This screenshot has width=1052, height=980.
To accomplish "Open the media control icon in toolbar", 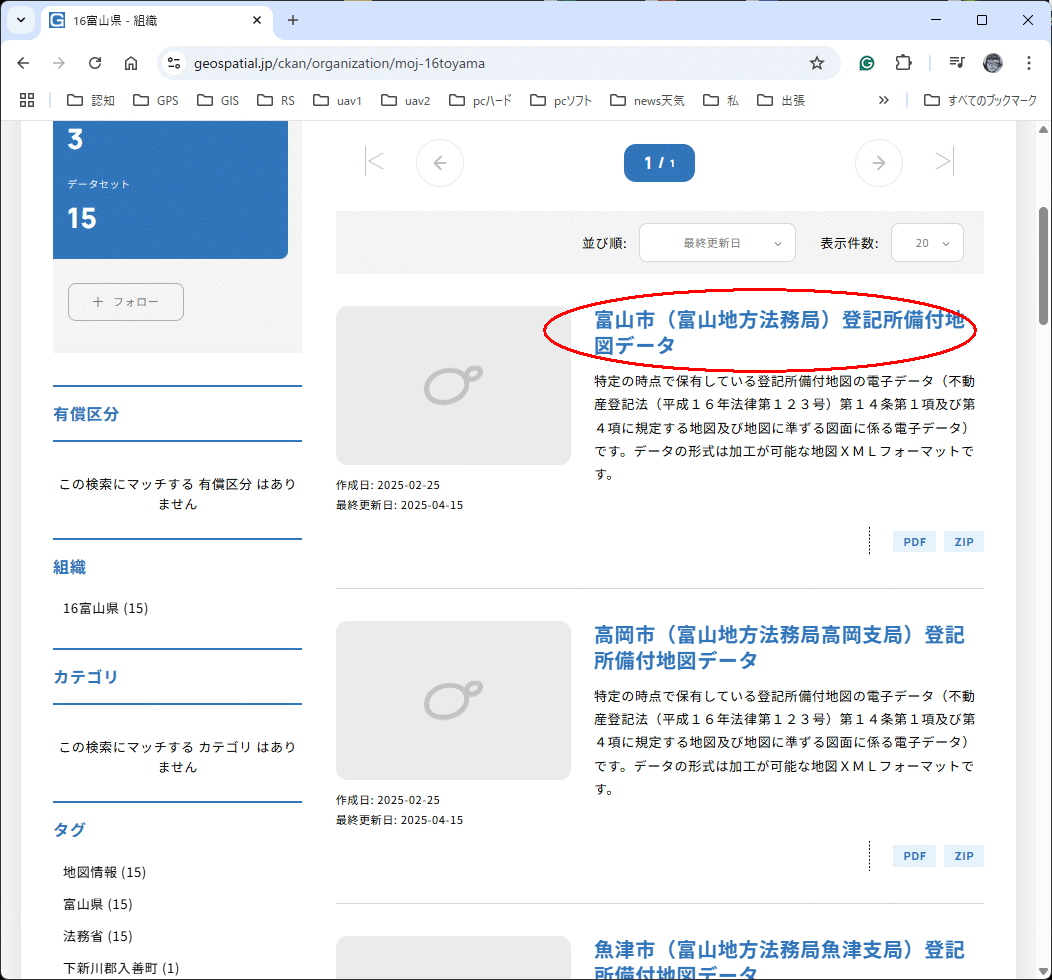I will click(x=957, y=63).
